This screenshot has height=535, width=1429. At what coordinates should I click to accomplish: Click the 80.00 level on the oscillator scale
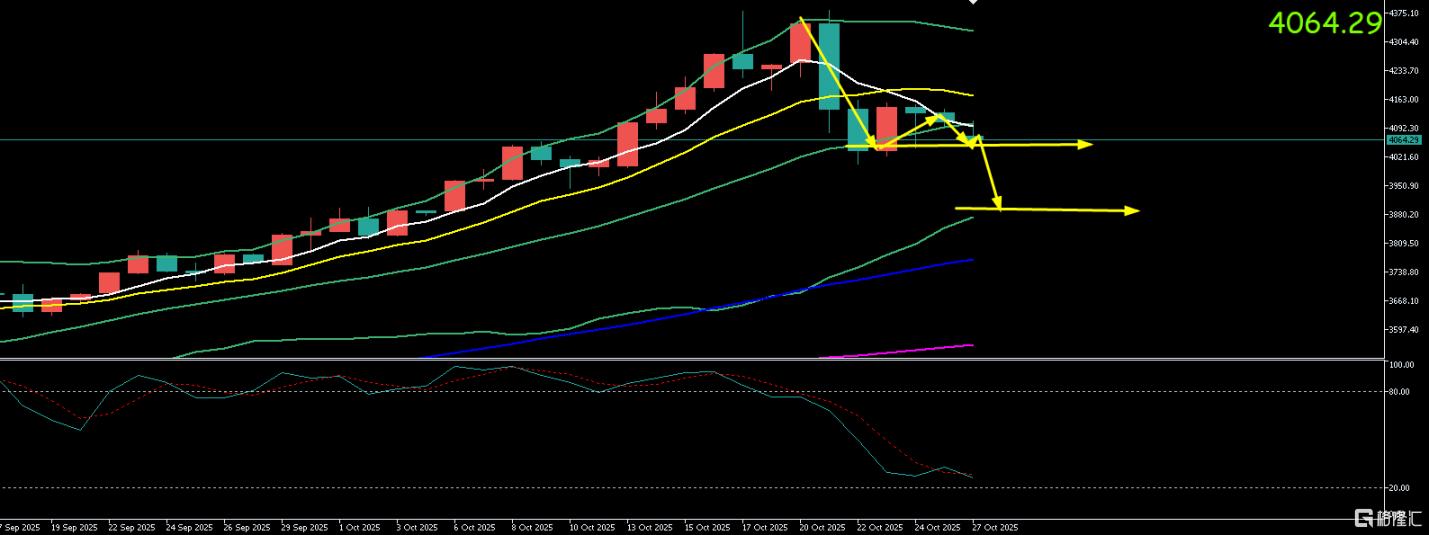click(1399, 392)
